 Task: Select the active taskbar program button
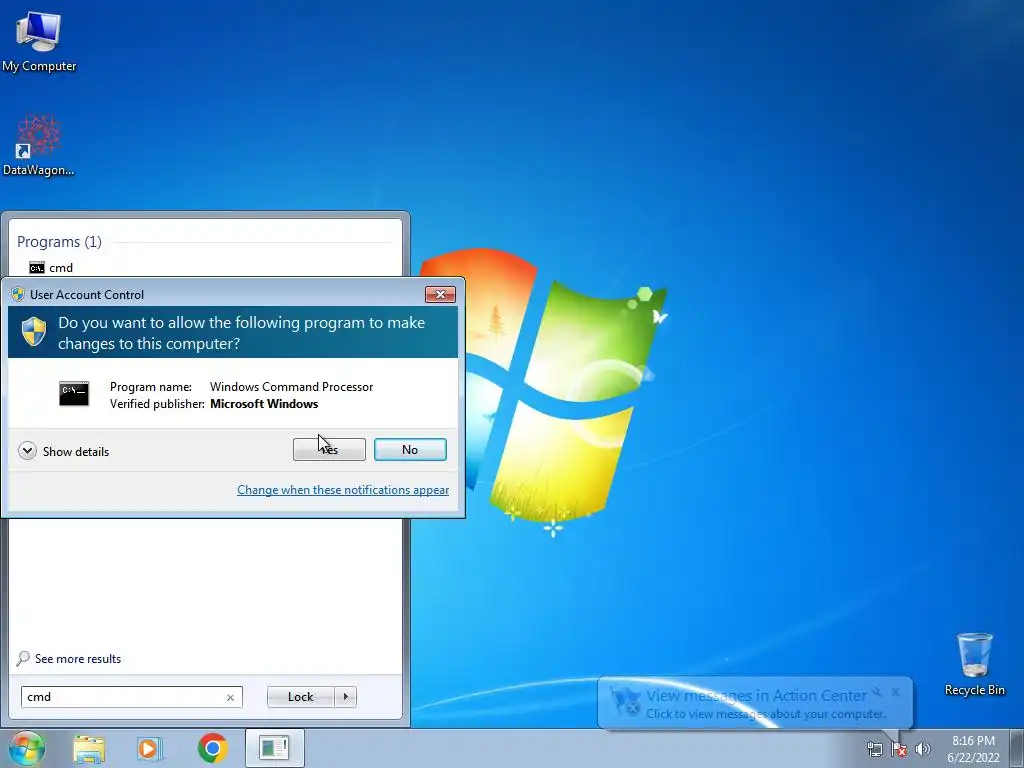coord(274,748)
